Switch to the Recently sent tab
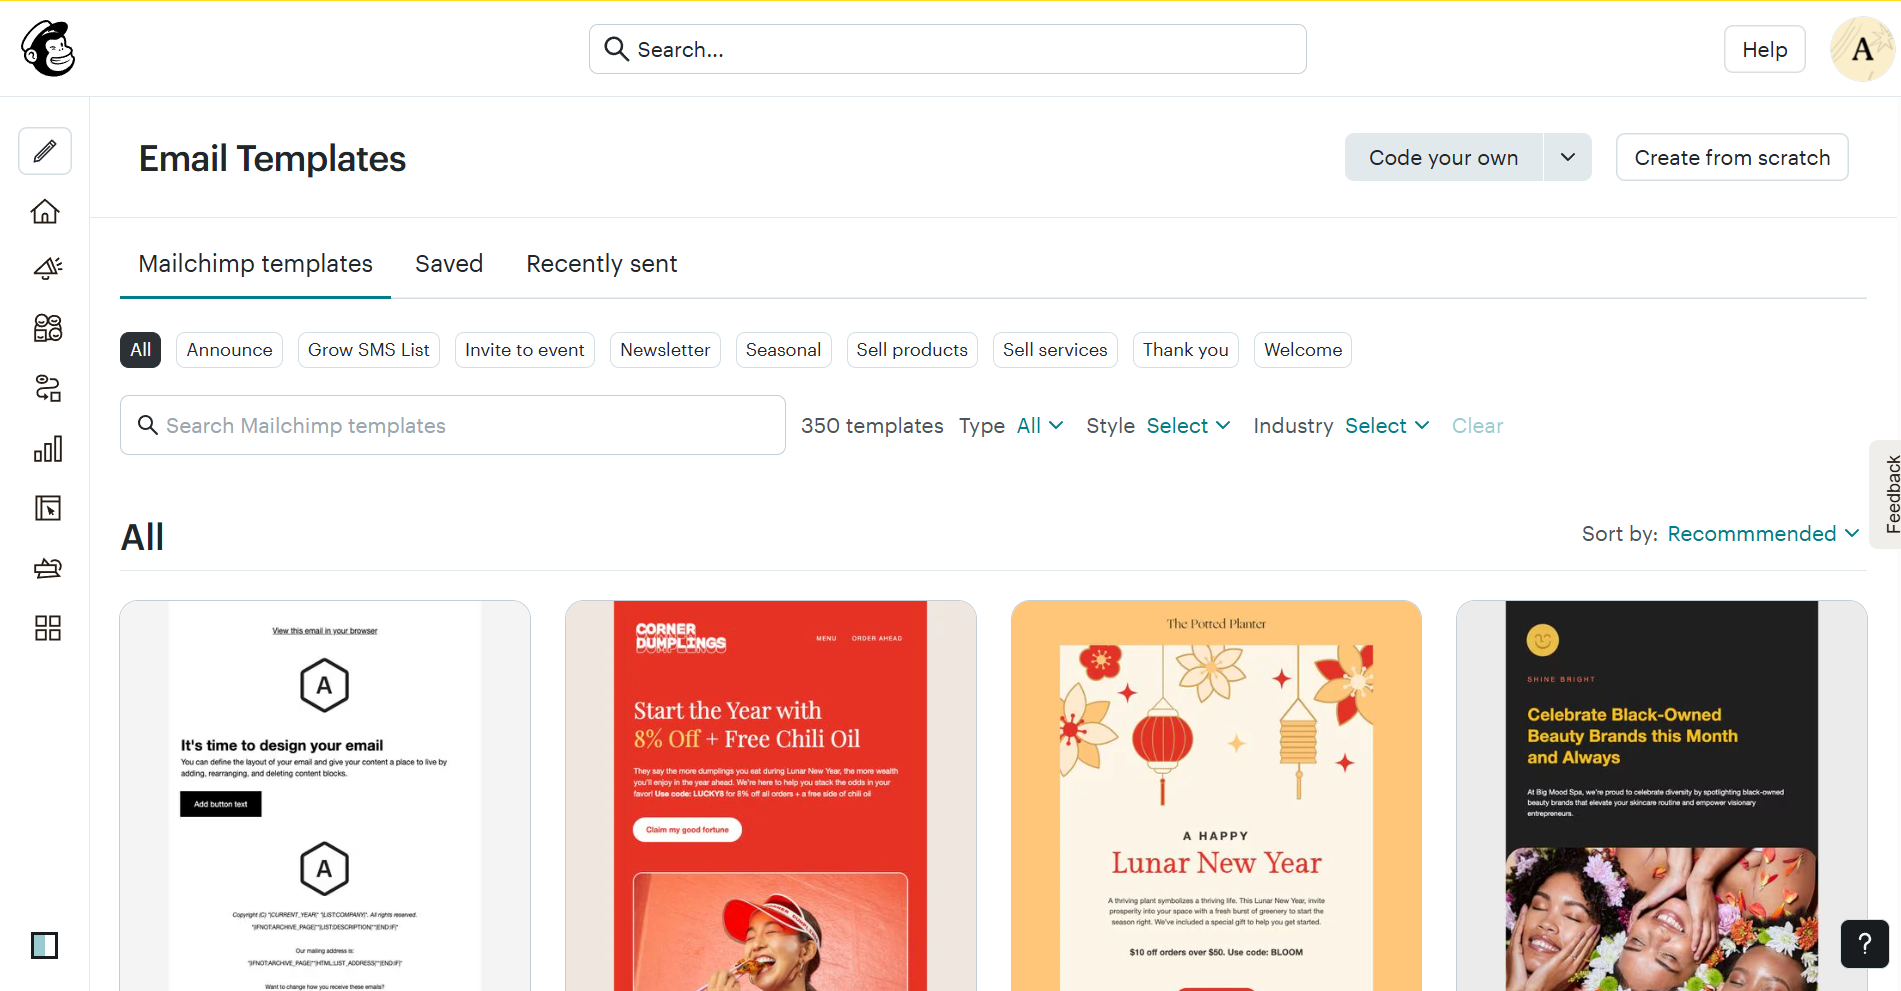1901x991 pixels. tap(601, 264)
